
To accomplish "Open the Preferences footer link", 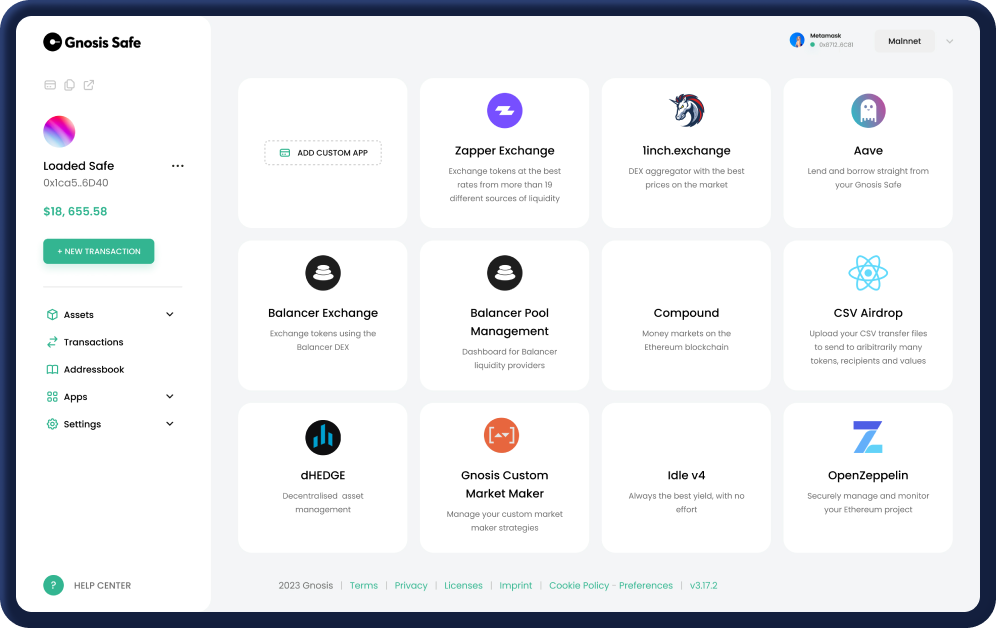I will 645,585.
